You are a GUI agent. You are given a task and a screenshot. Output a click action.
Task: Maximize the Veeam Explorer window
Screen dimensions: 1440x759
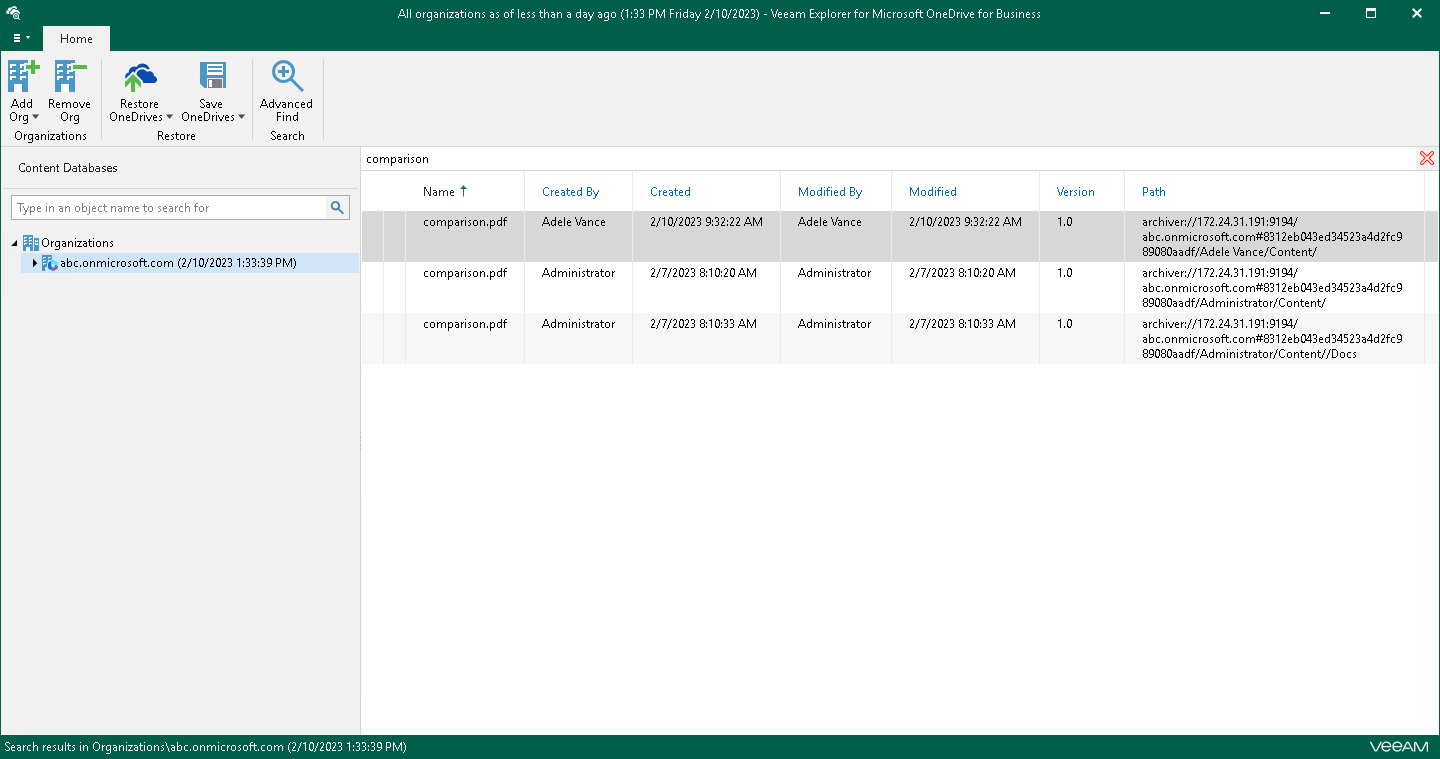pos(1371,14)
